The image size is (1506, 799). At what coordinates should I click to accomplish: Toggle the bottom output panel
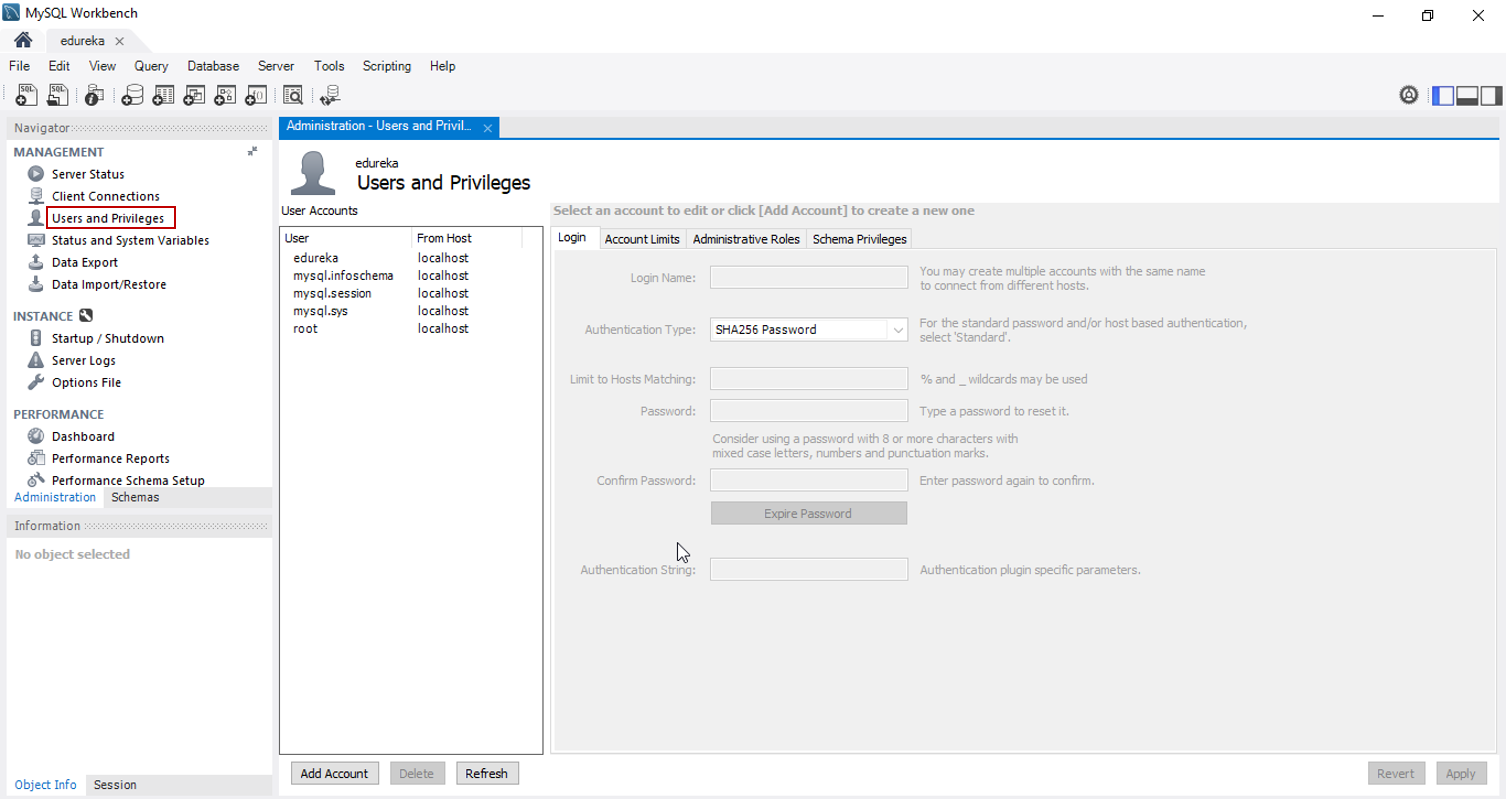point(1467,95)
